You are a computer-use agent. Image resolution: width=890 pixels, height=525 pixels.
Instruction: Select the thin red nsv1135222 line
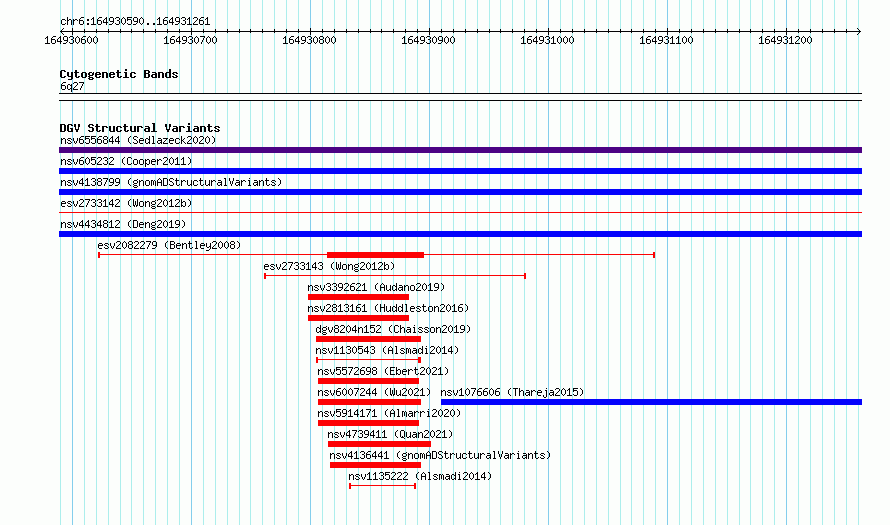pos(383,486)
